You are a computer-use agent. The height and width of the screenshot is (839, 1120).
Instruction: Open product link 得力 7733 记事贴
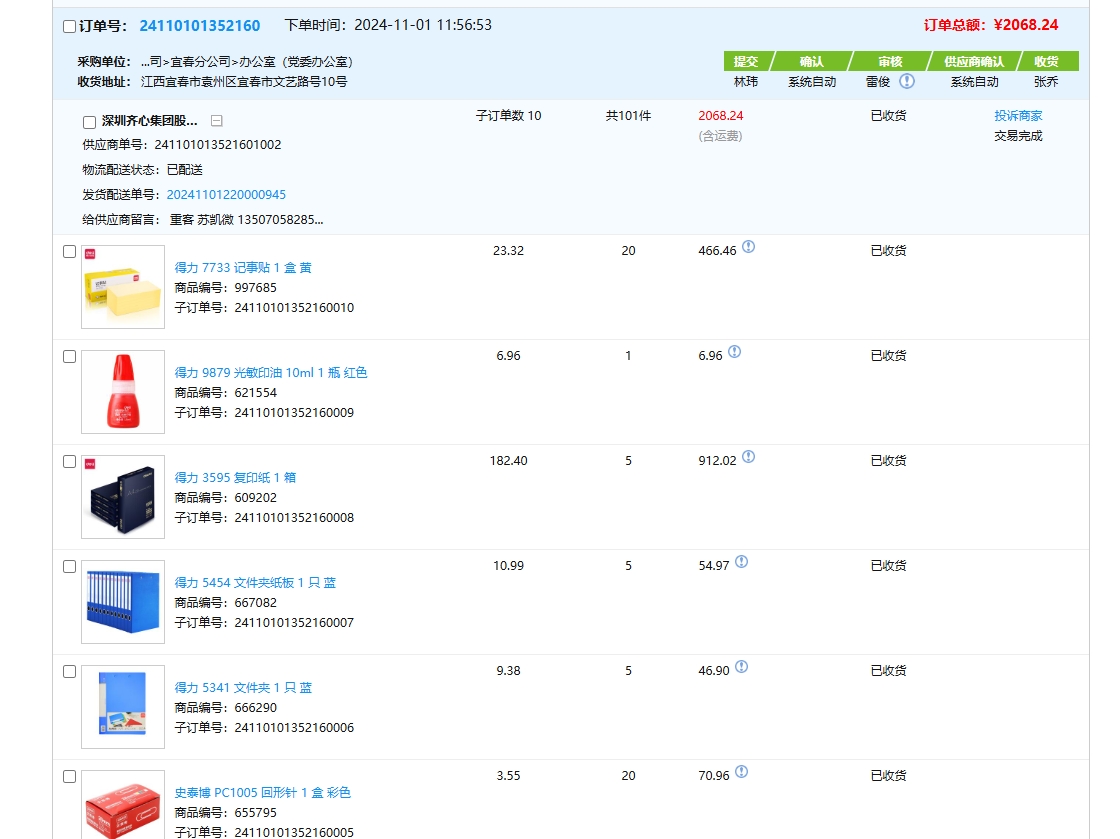[x=243, y=268]
